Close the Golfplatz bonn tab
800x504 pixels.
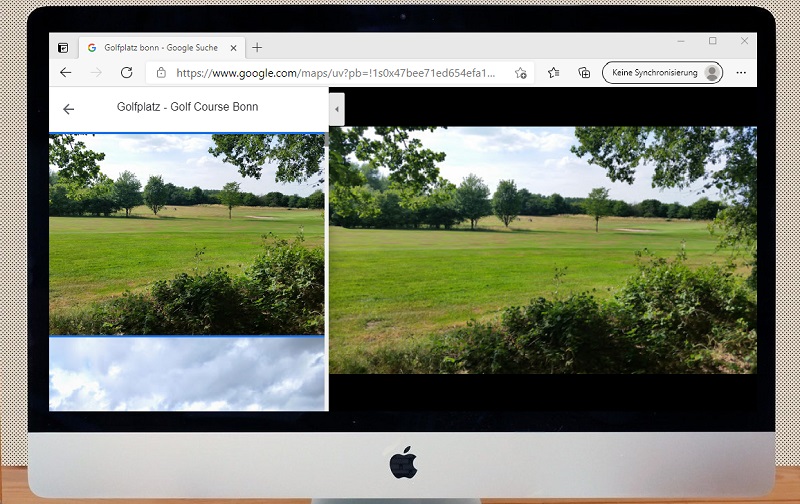click(234, 48)
